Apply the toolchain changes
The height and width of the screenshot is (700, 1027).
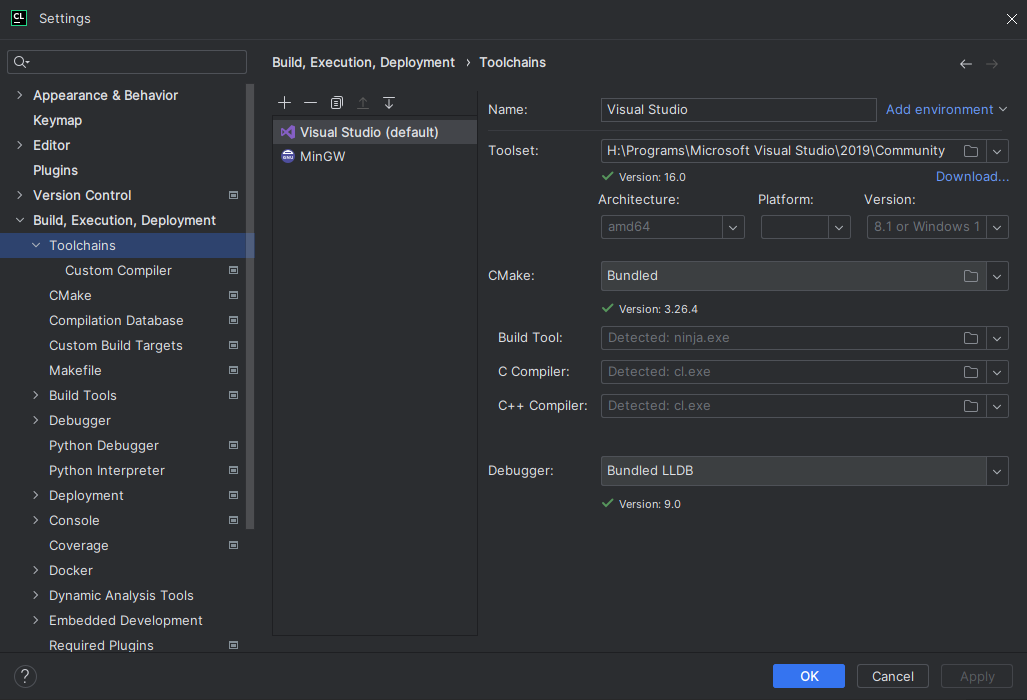[976, 676]
